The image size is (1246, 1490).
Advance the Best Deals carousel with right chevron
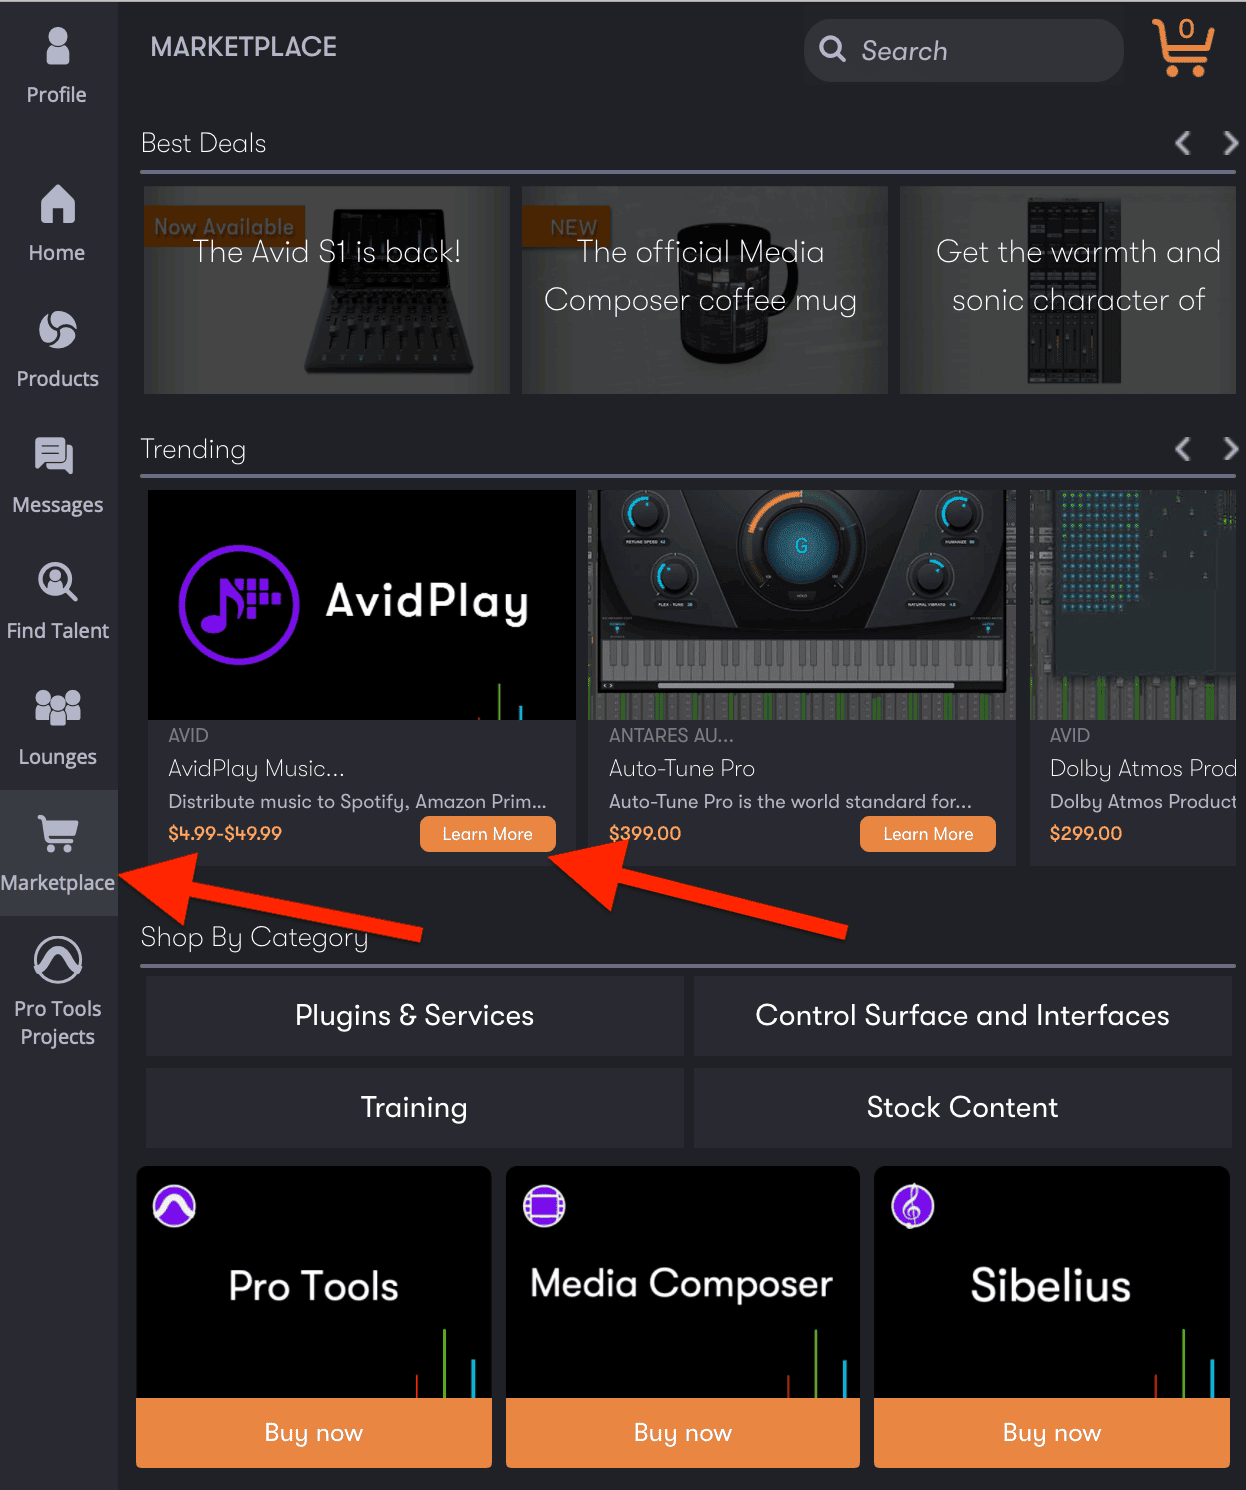[1230, 143]
